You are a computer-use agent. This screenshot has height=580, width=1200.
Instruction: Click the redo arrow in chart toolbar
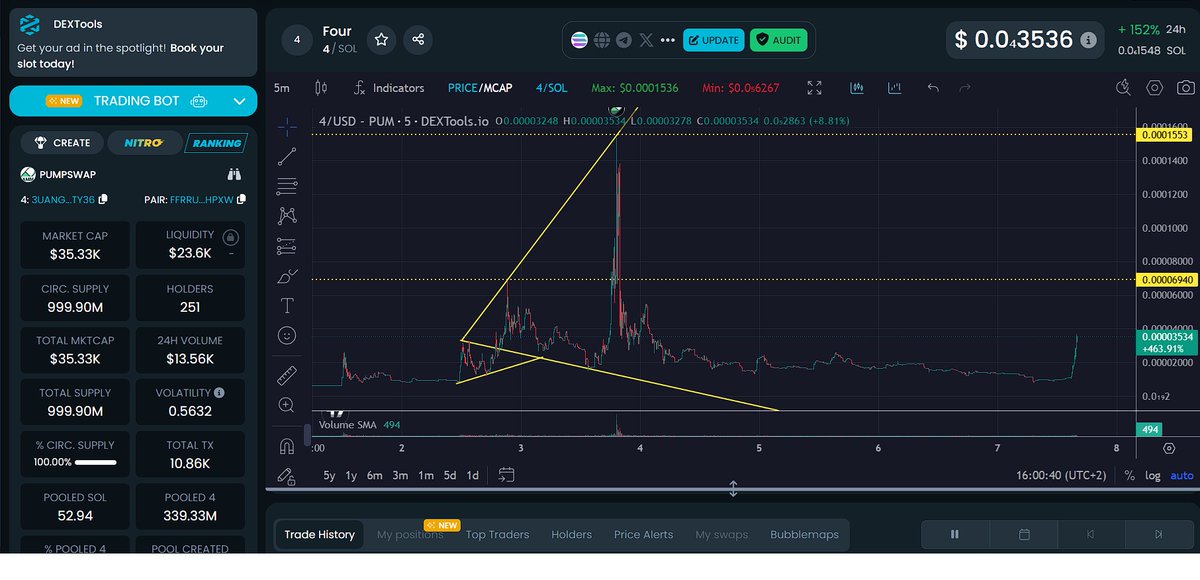(x=965, y=88)
